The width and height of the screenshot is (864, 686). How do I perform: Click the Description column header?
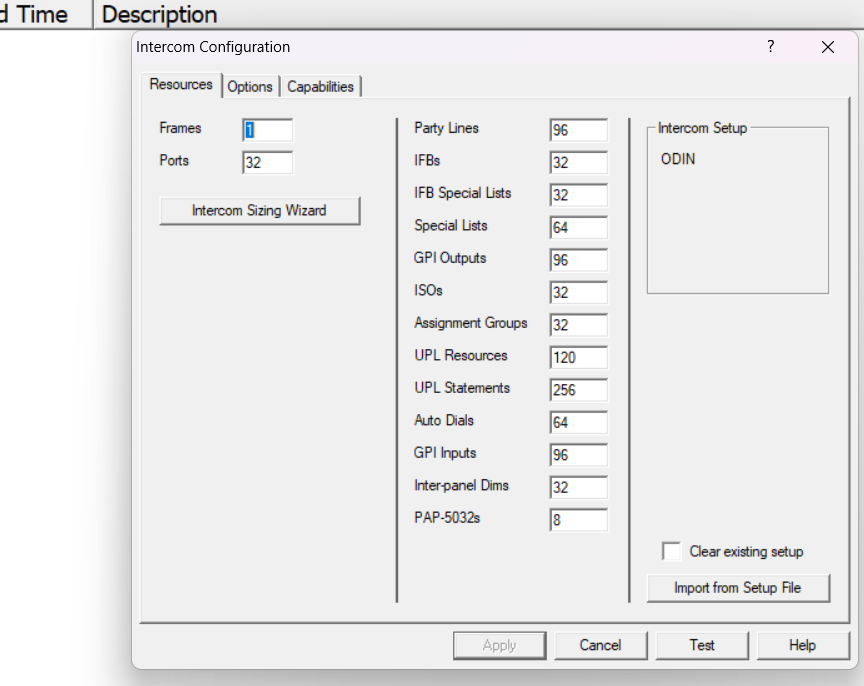(160, 15)
